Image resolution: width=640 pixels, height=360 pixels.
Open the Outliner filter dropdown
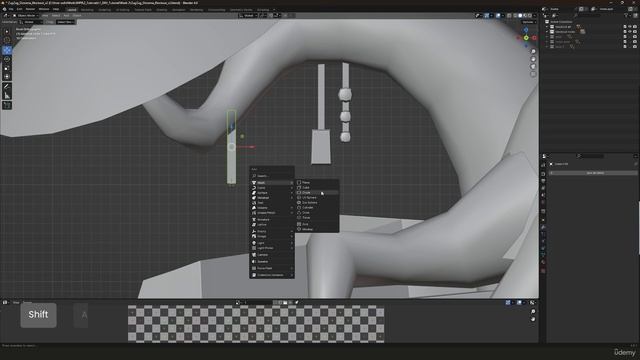[x=627, y=16]
